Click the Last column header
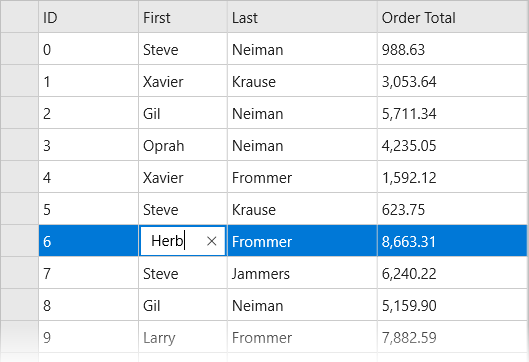Viewport: 529px width, 362px height. point(302,17)
